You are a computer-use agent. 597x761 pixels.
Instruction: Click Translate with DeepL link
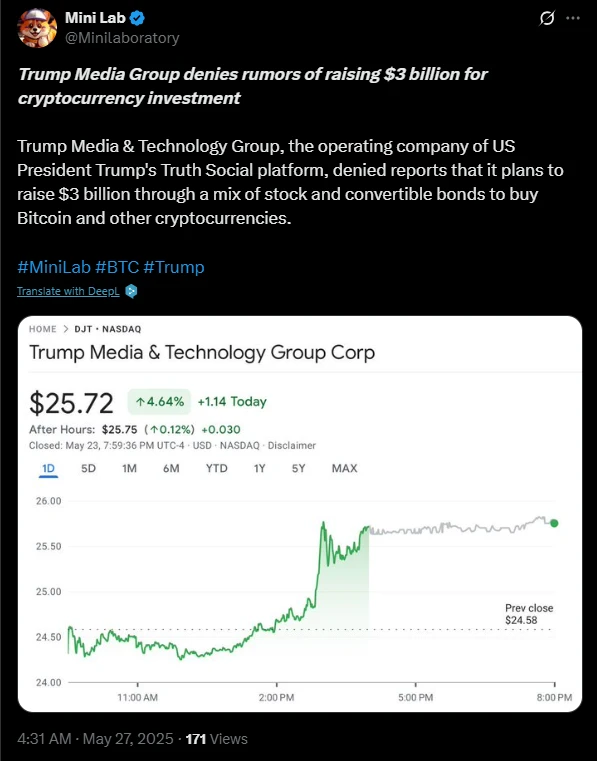click(x=68, y=291)
